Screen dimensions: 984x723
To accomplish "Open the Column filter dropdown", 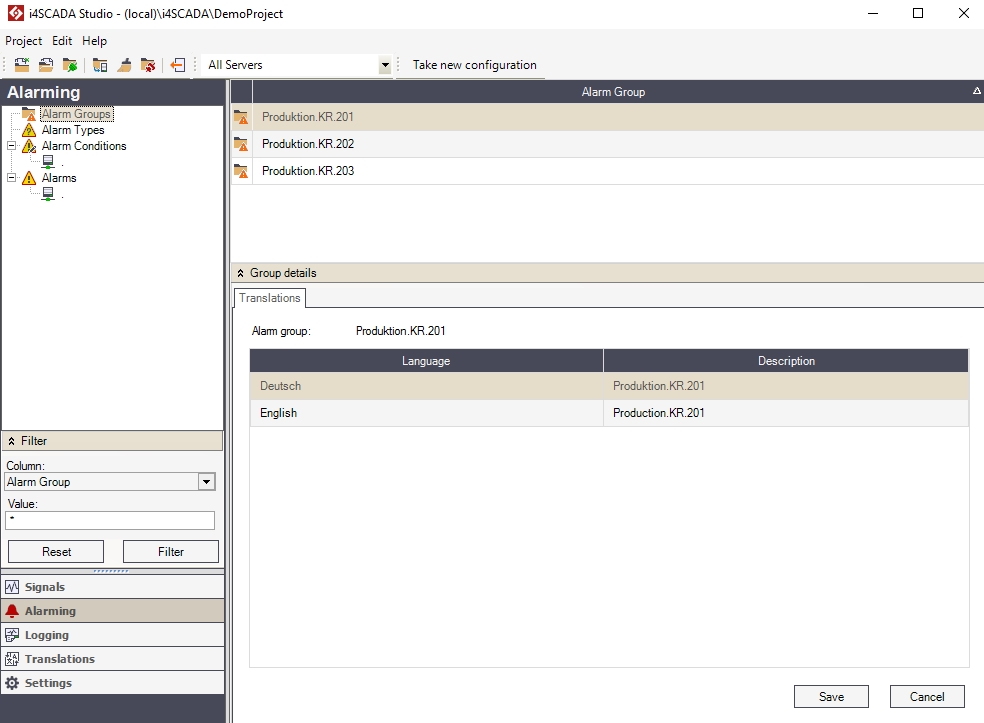I will (206, 482).
